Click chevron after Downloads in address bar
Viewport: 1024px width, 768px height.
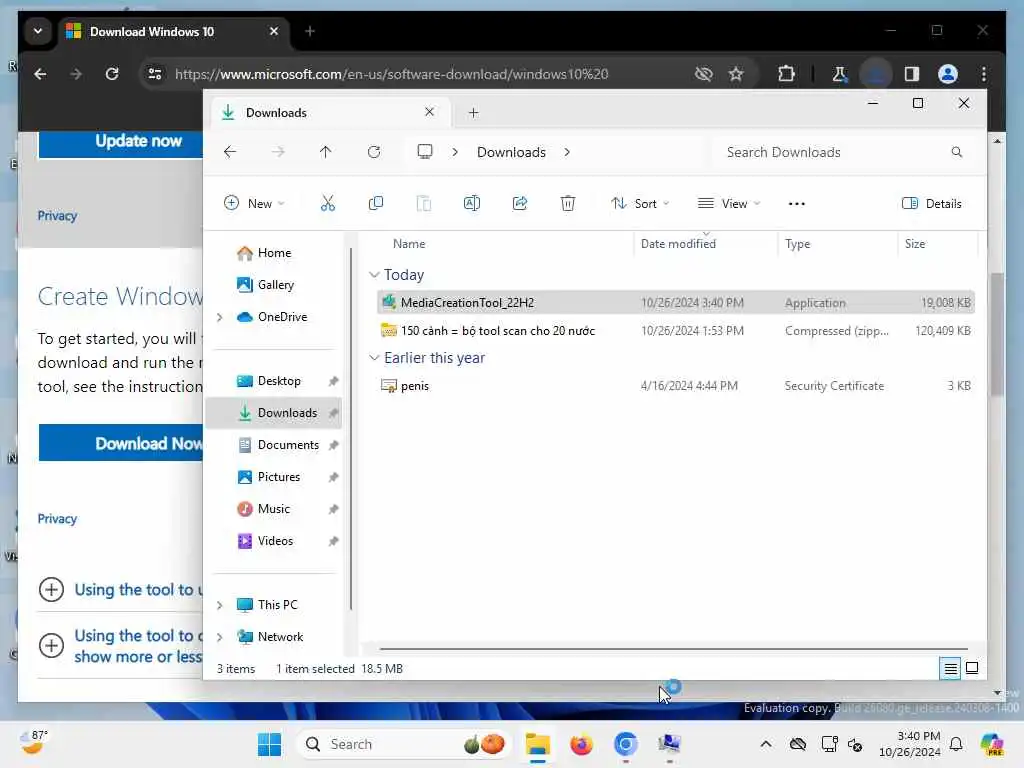[x=567, y=152]
